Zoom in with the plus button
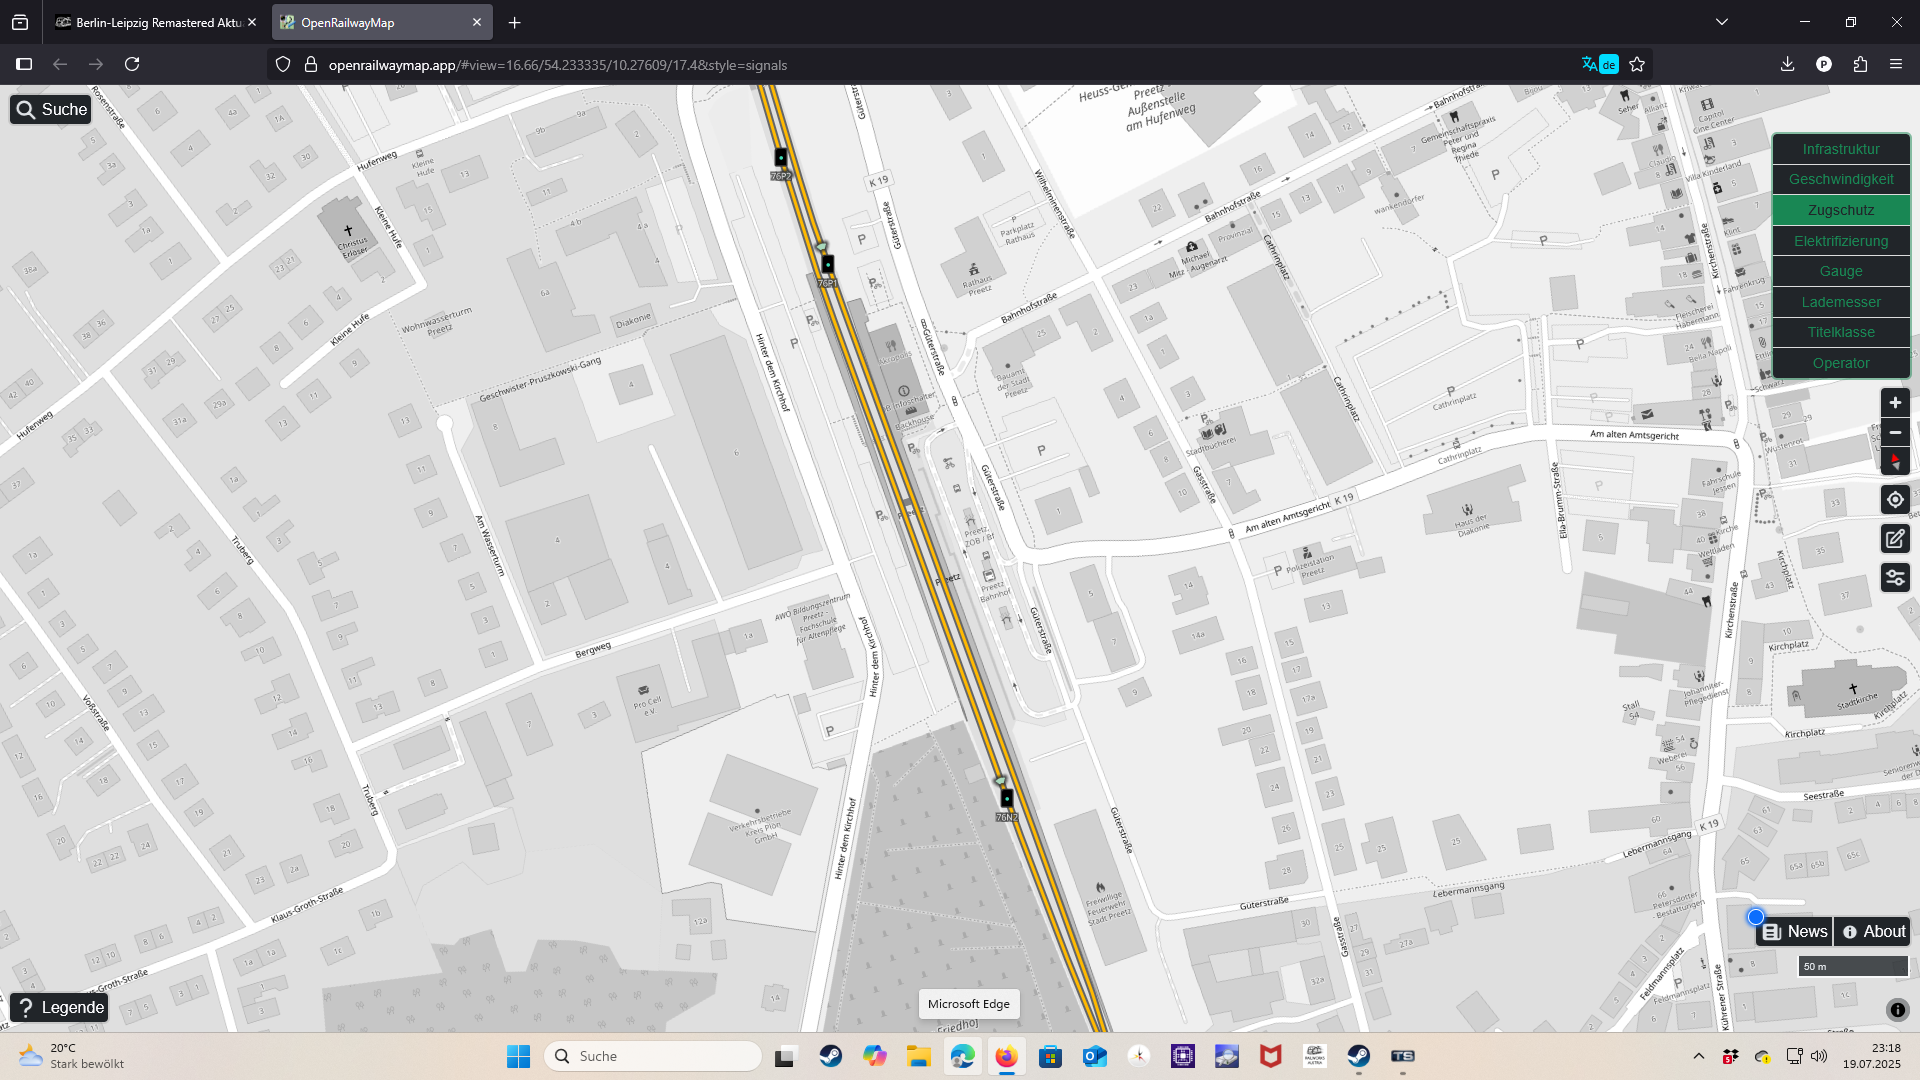This screenshot has height=1080, width=1920. (x=1895, y=402)
